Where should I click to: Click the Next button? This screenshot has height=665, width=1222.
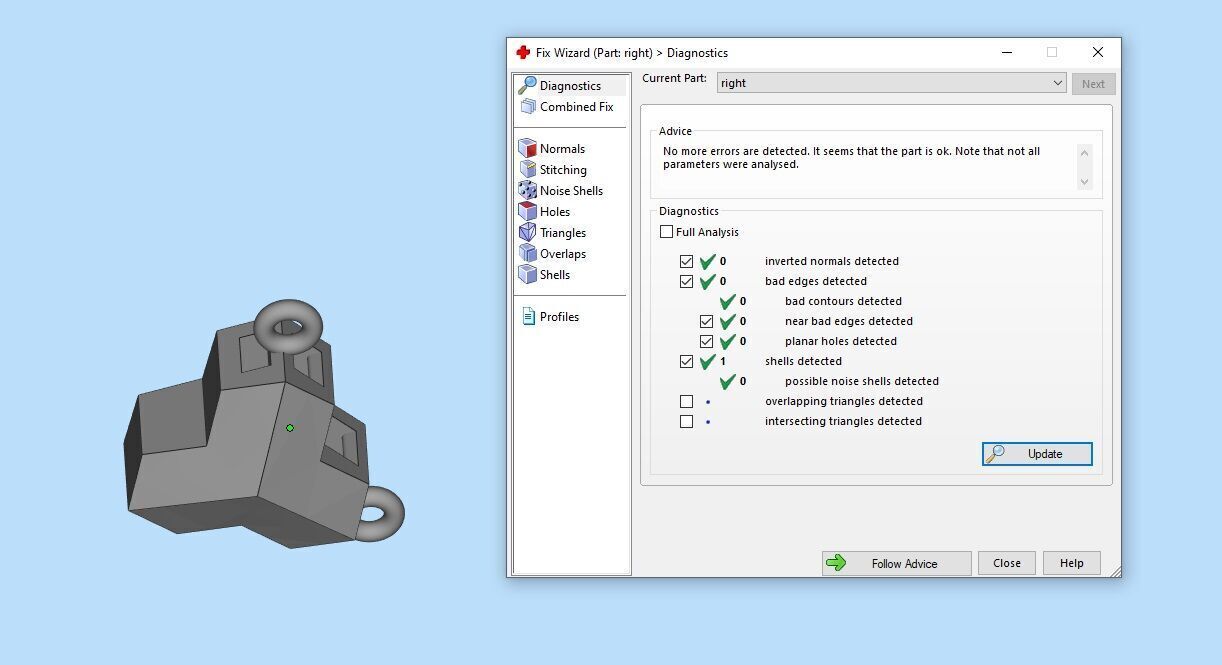pos(1093,84)
